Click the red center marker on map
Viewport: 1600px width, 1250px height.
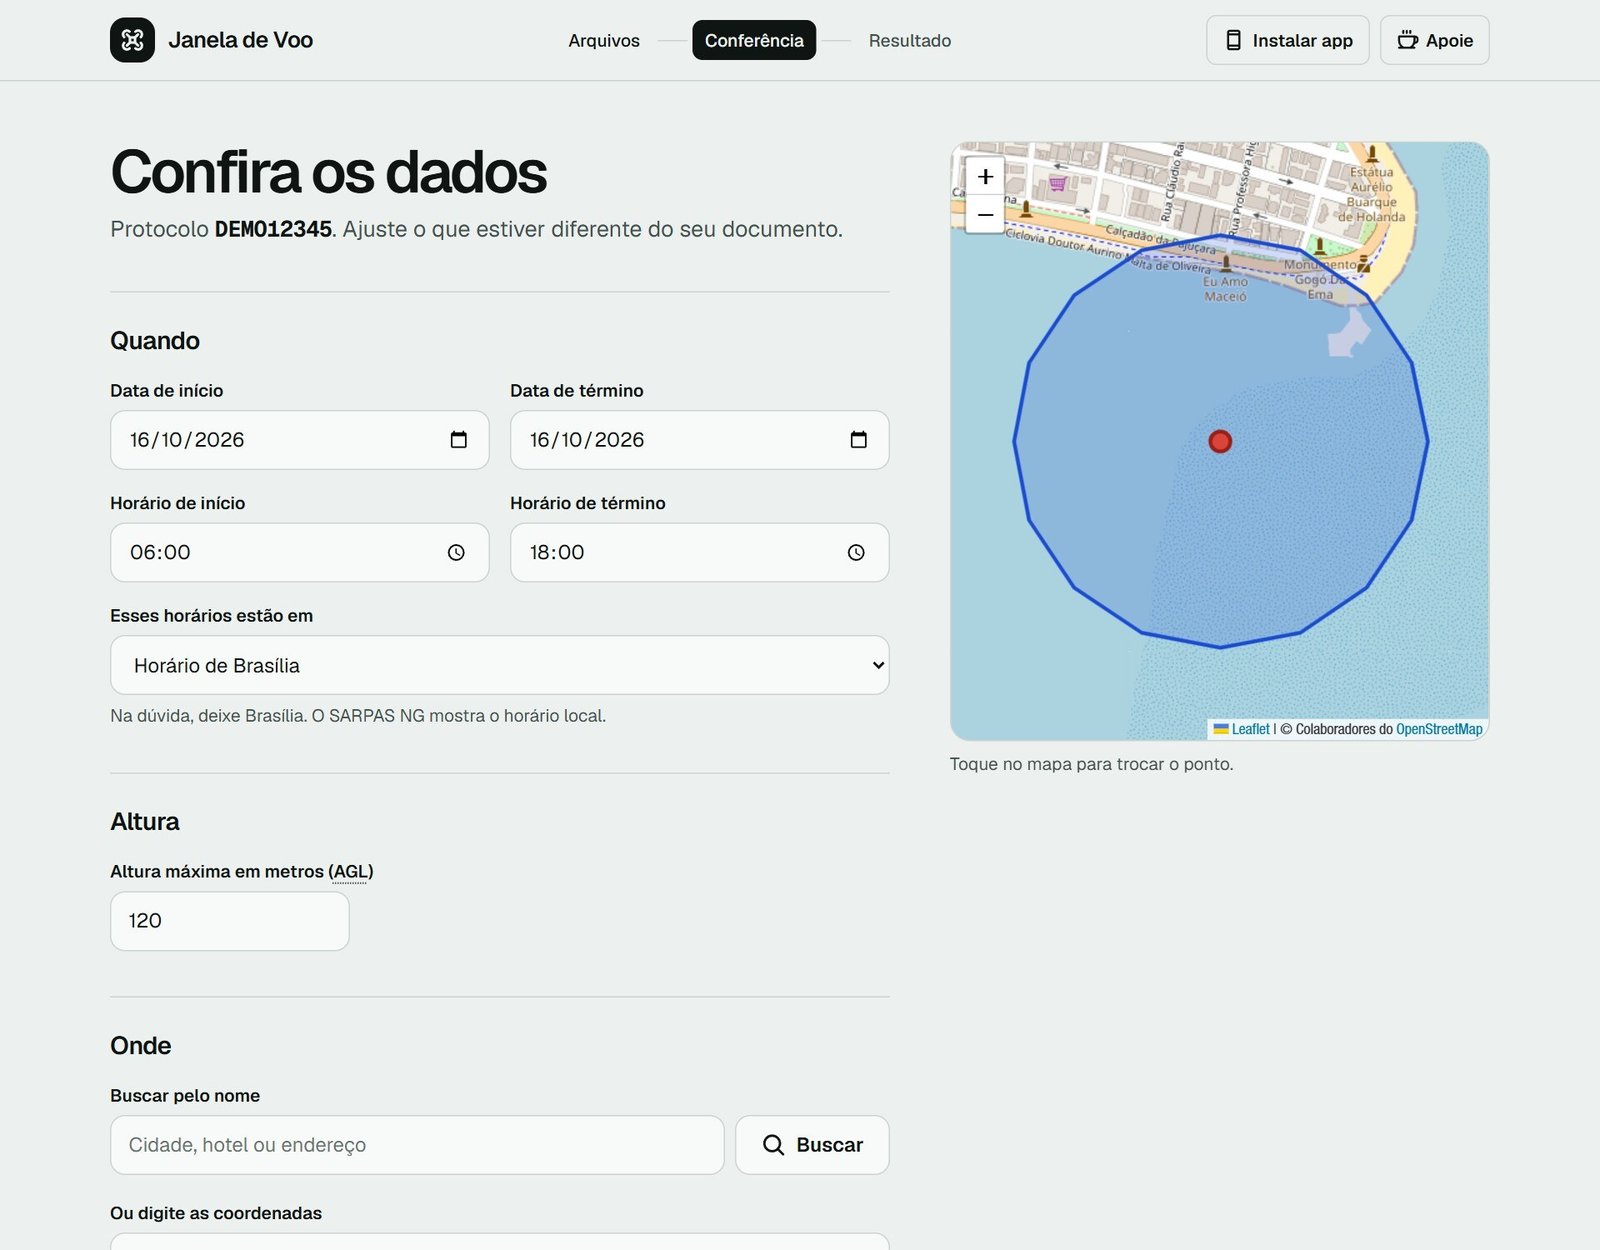coord(1220,441)
